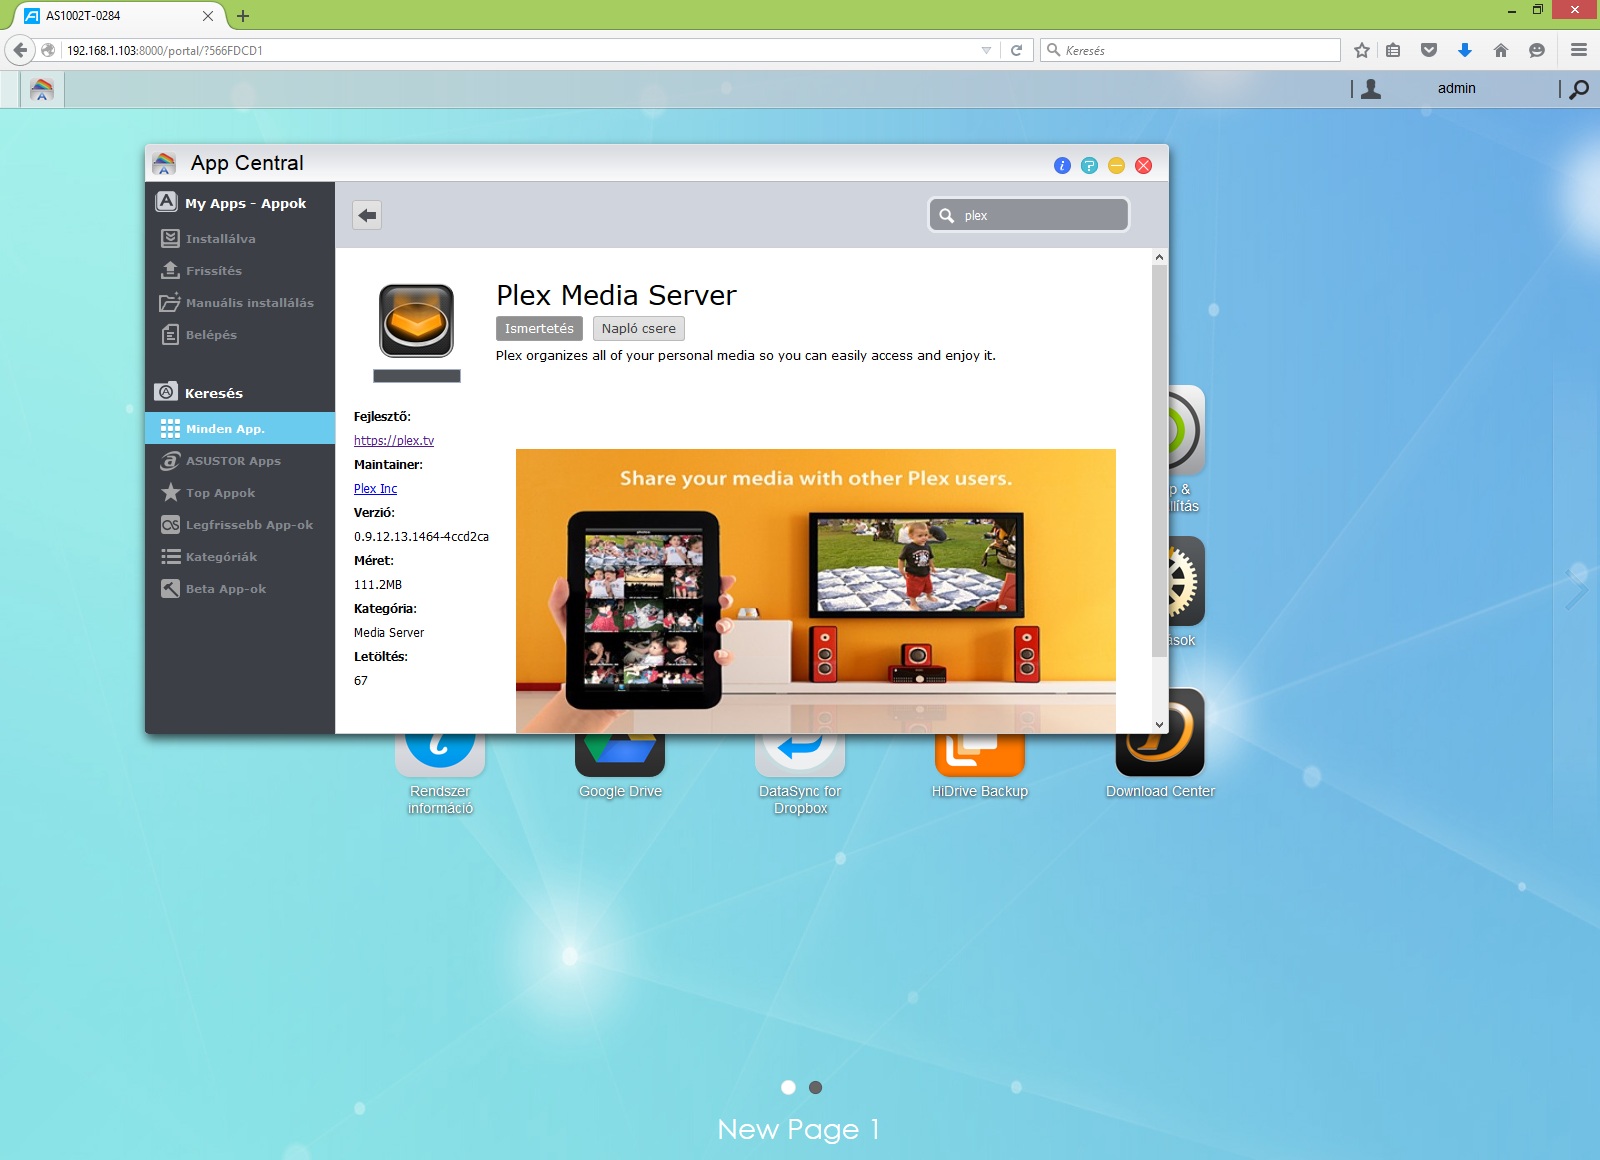The width and height of the screenshot is (1600, 1160).
Task: Click the Plex Media Server app icon
Action: (416, 320)
